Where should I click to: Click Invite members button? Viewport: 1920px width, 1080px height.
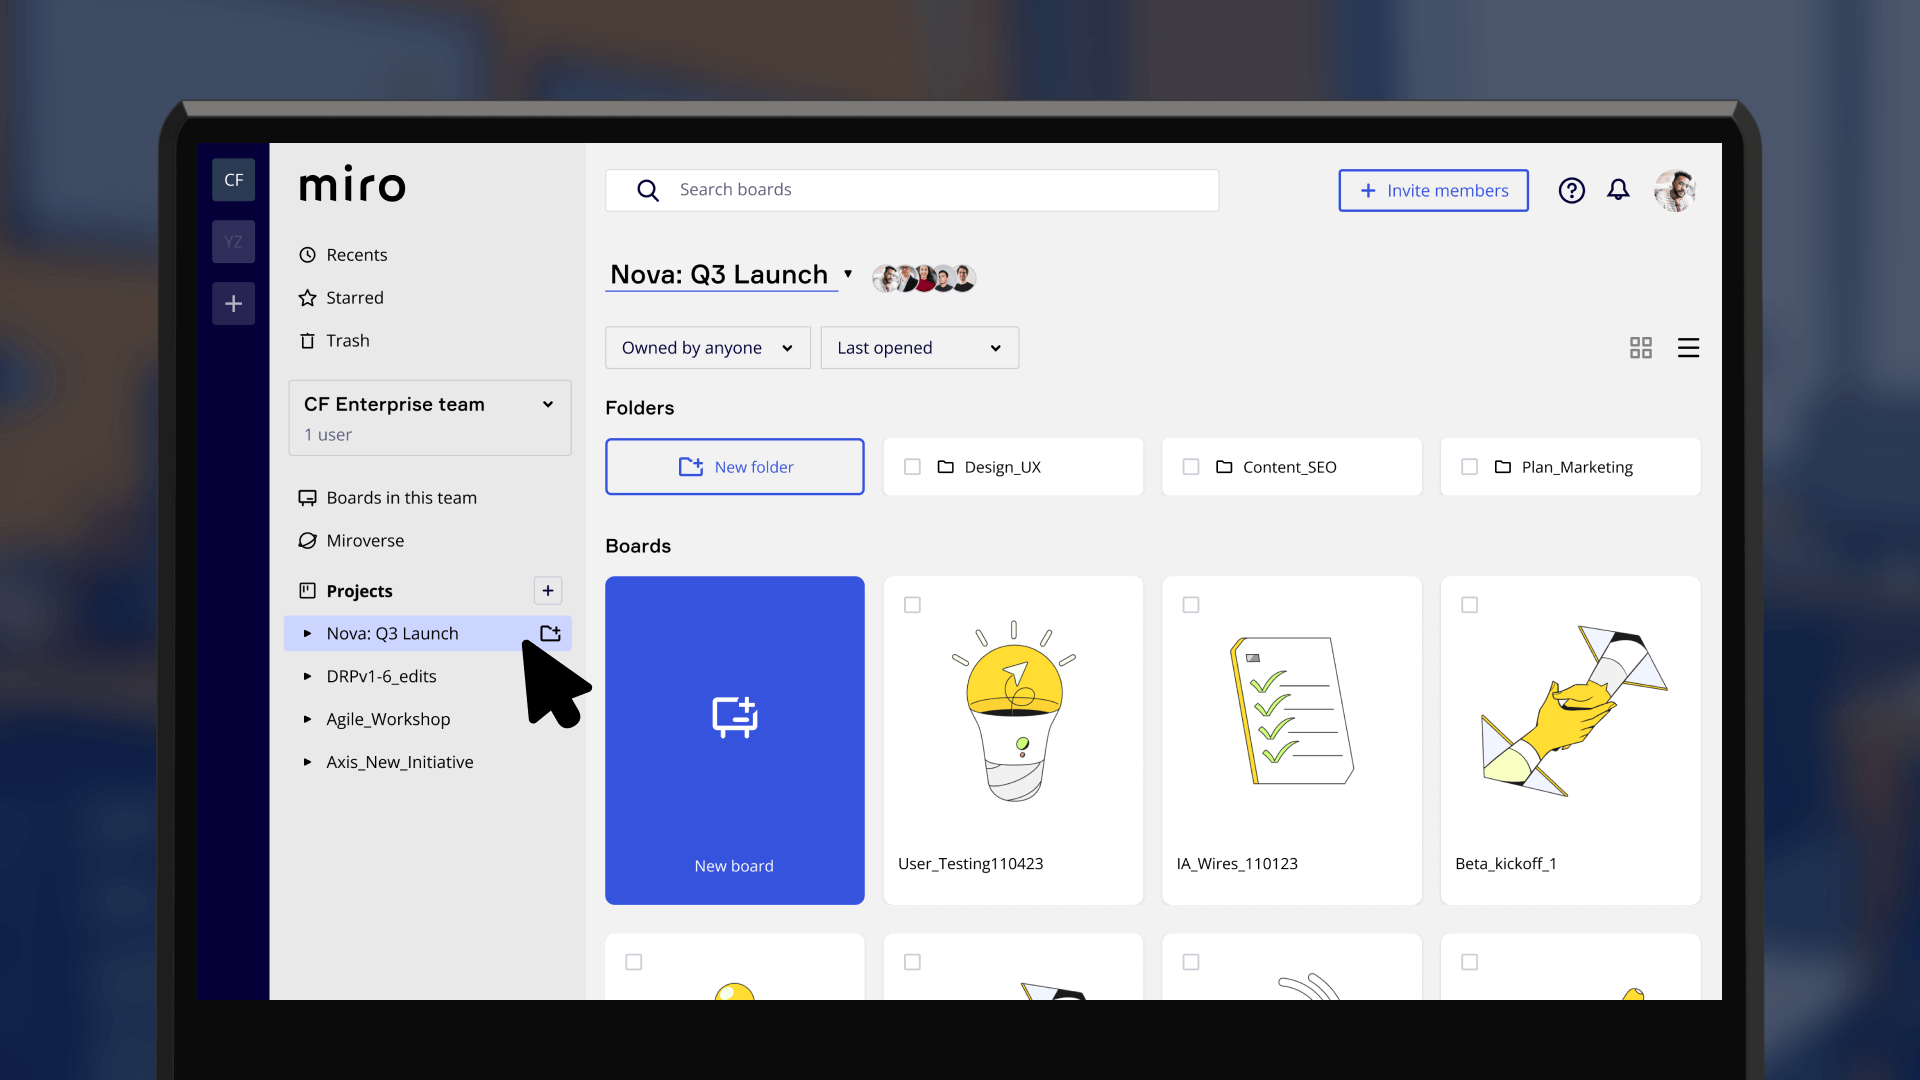pos(1433,190)
